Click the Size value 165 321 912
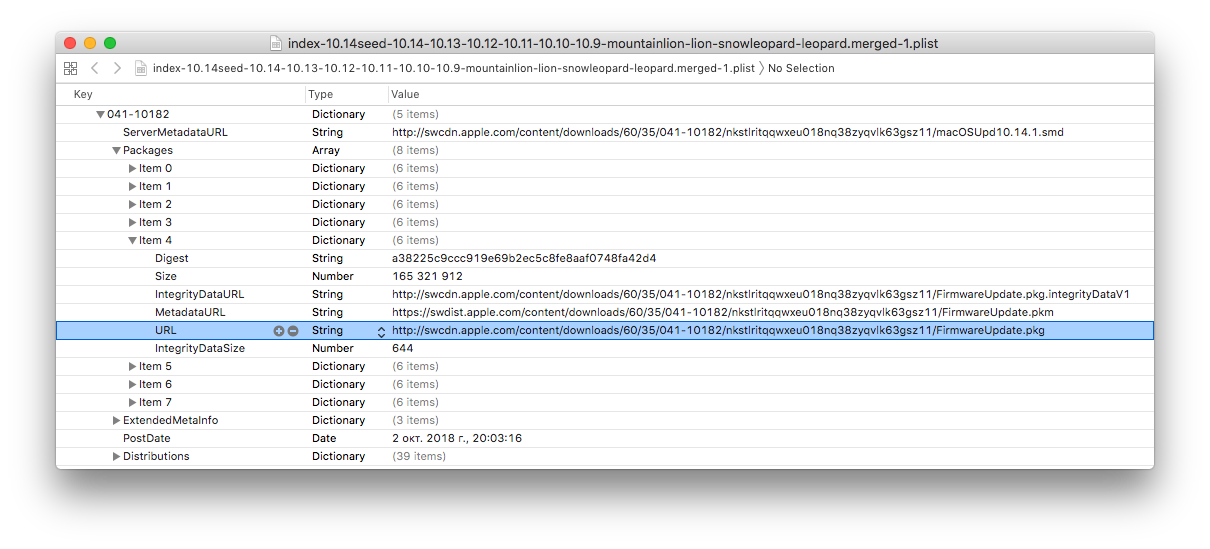1210x549 pixels. pos(427,276)
